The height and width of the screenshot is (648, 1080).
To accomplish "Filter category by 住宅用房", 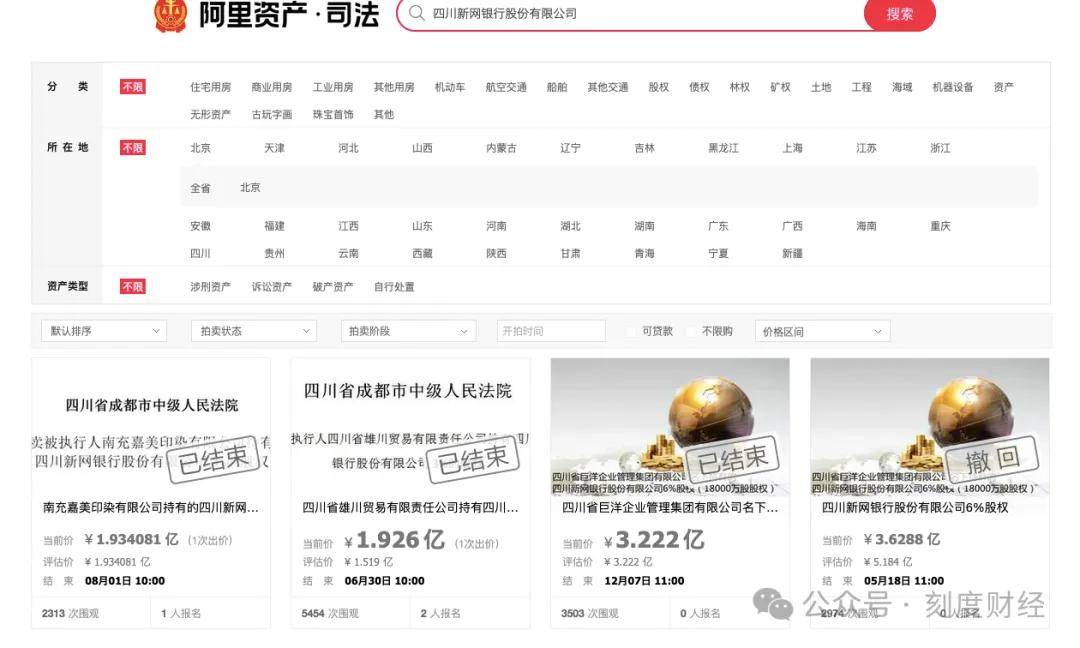I will [x=211, y=87].
